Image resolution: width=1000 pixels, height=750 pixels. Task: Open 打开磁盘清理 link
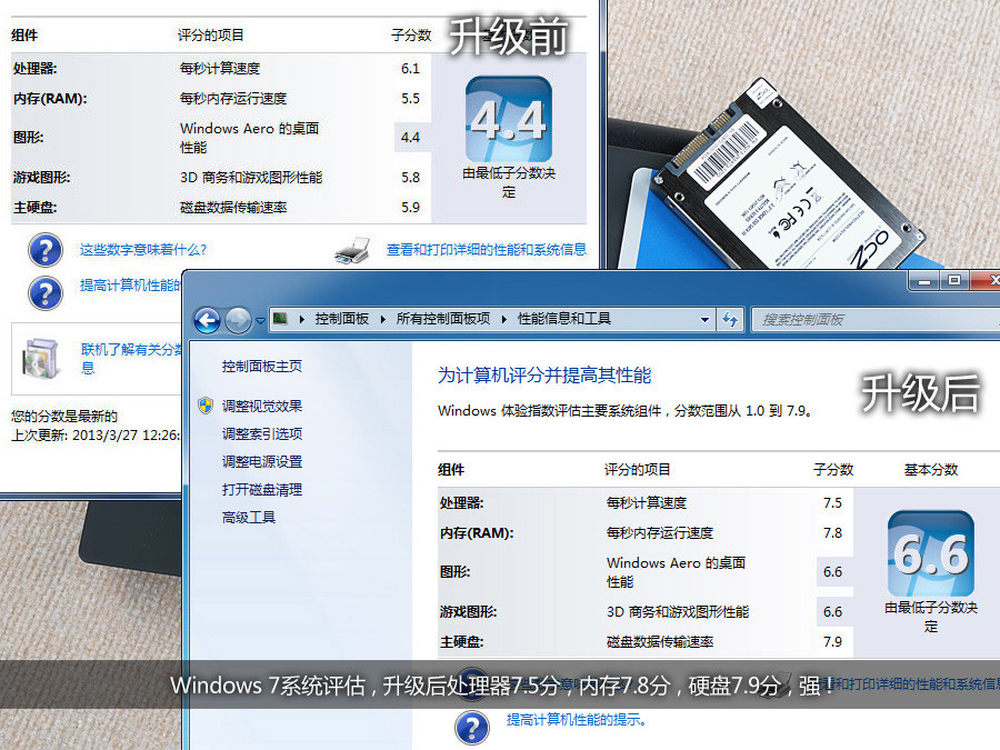261,490
